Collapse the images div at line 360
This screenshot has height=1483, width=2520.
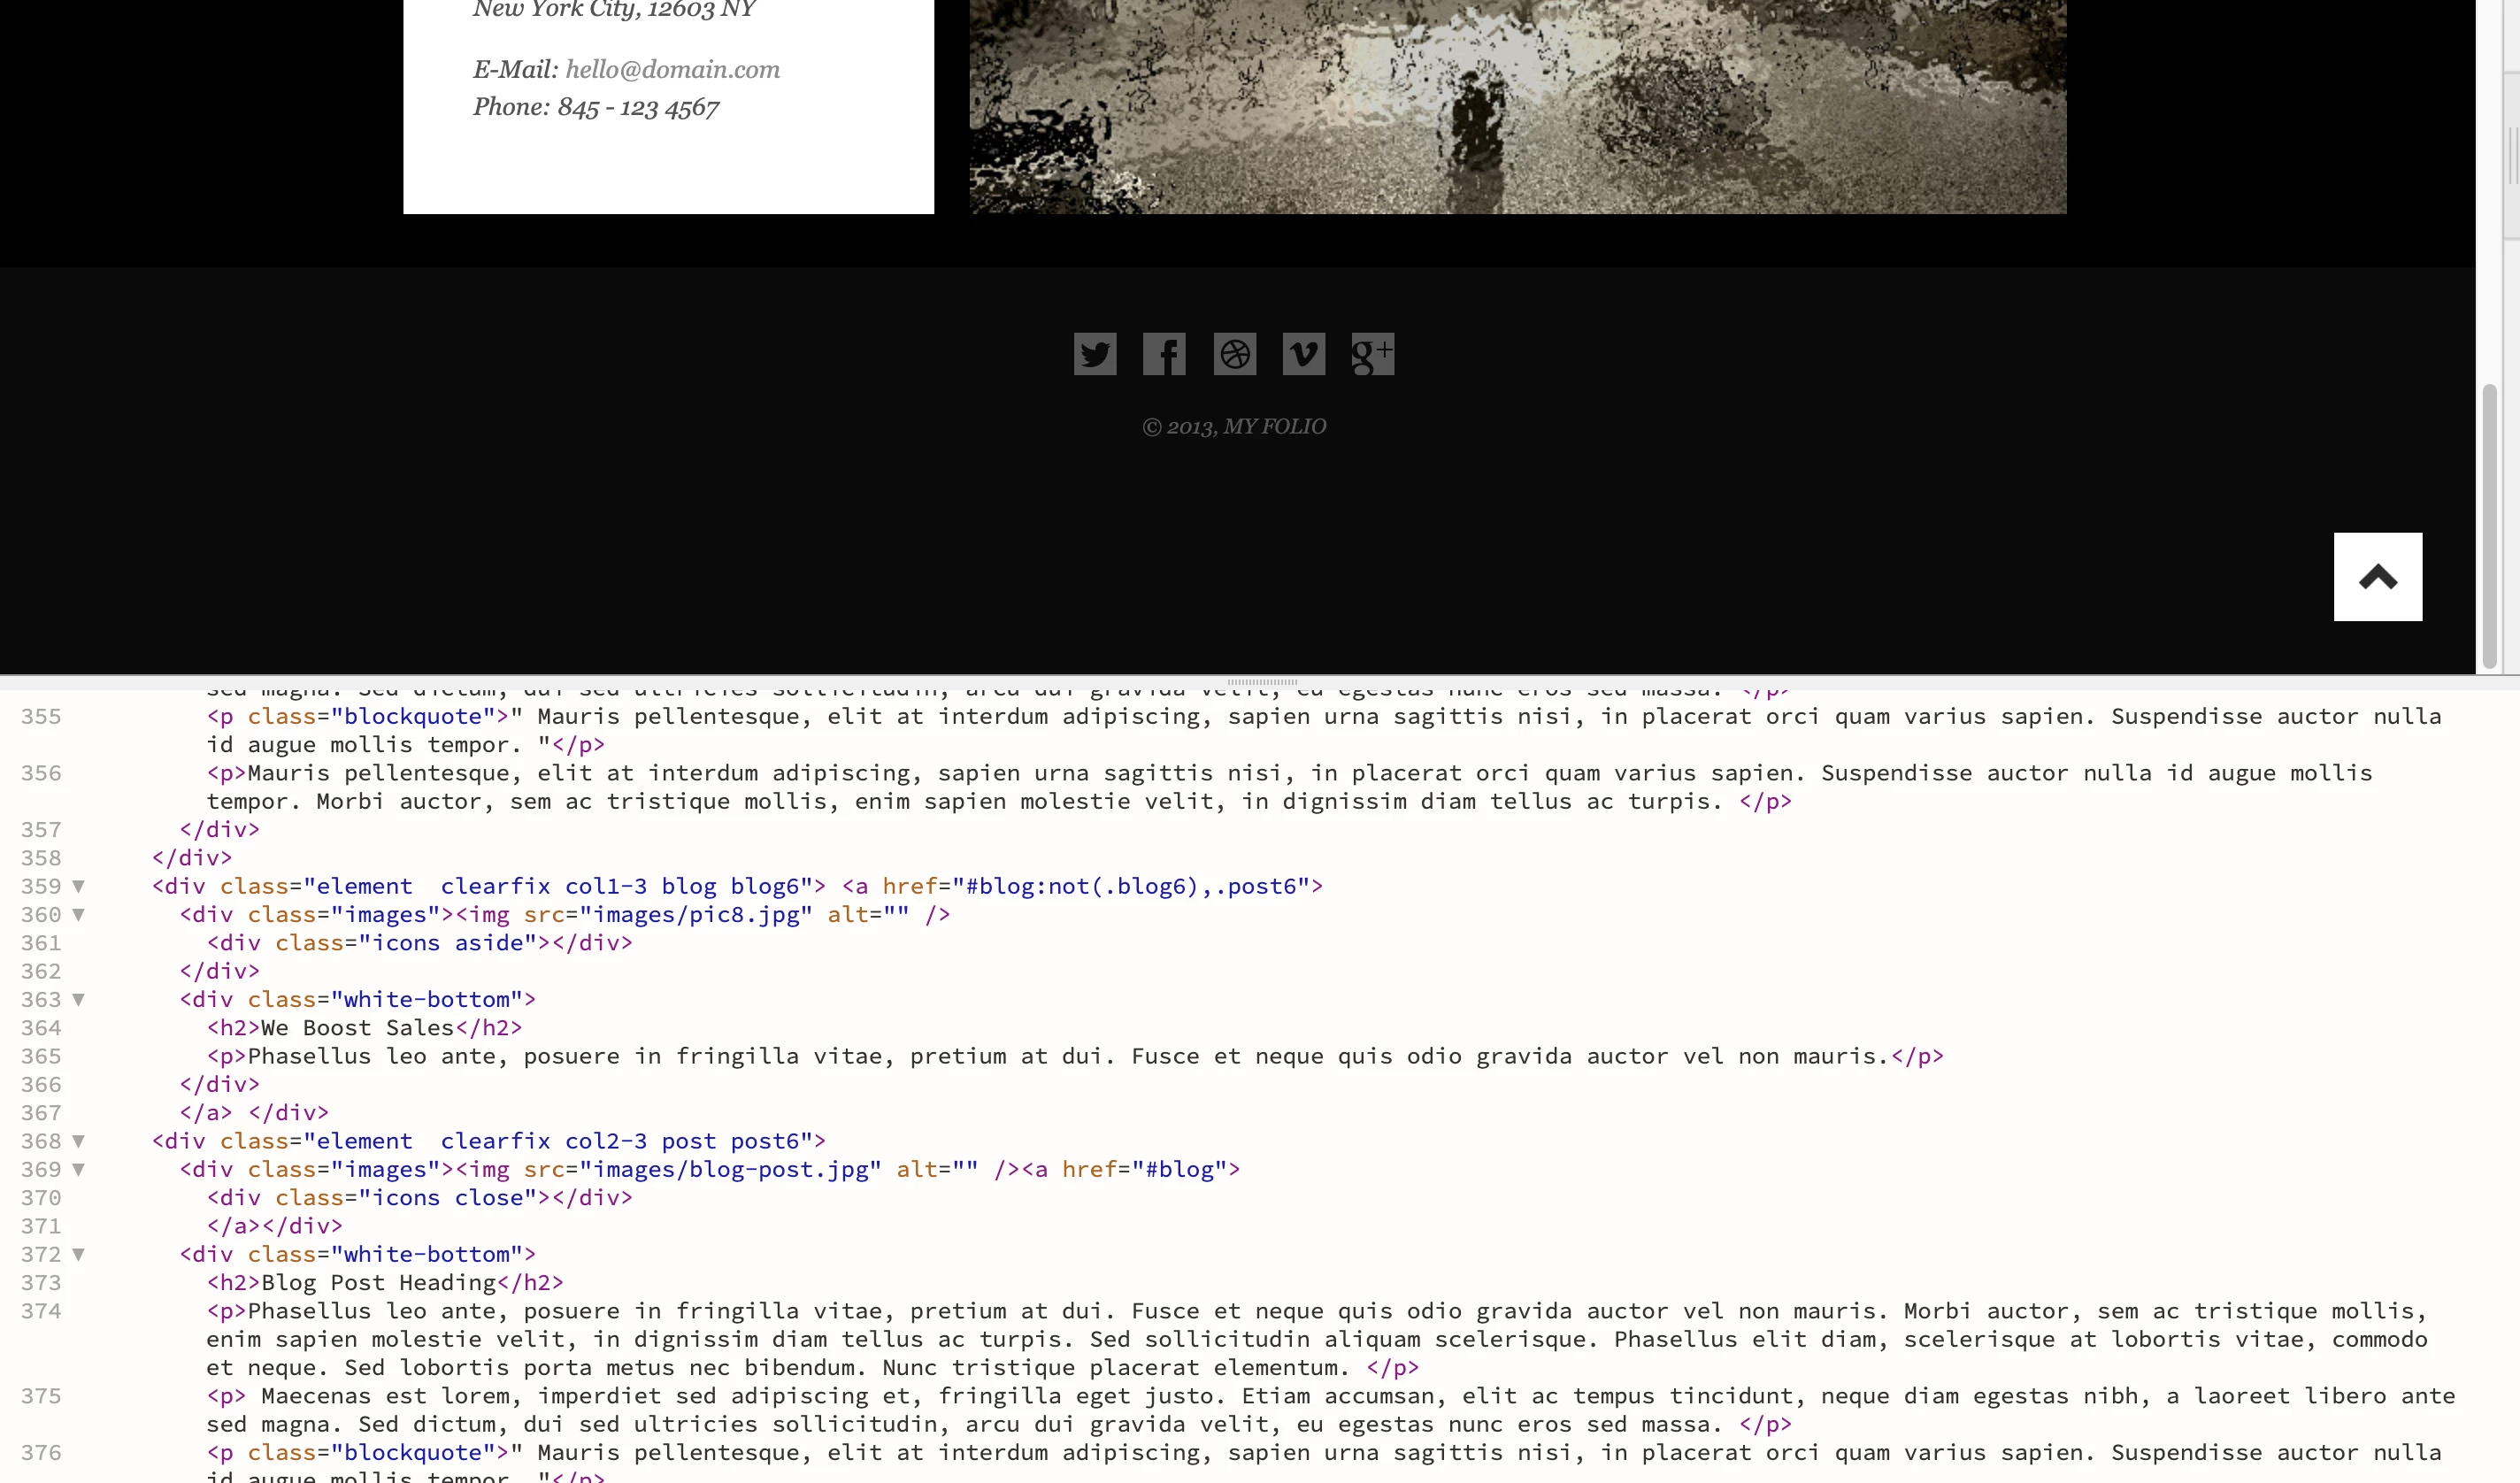tap(78, 914)
